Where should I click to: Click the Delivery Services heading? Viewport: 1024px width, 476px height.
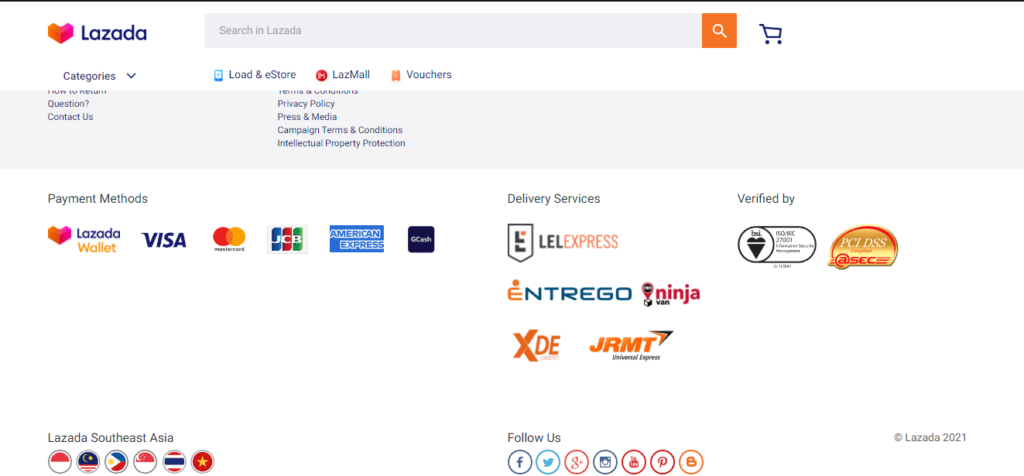click(x=554, y=198)
